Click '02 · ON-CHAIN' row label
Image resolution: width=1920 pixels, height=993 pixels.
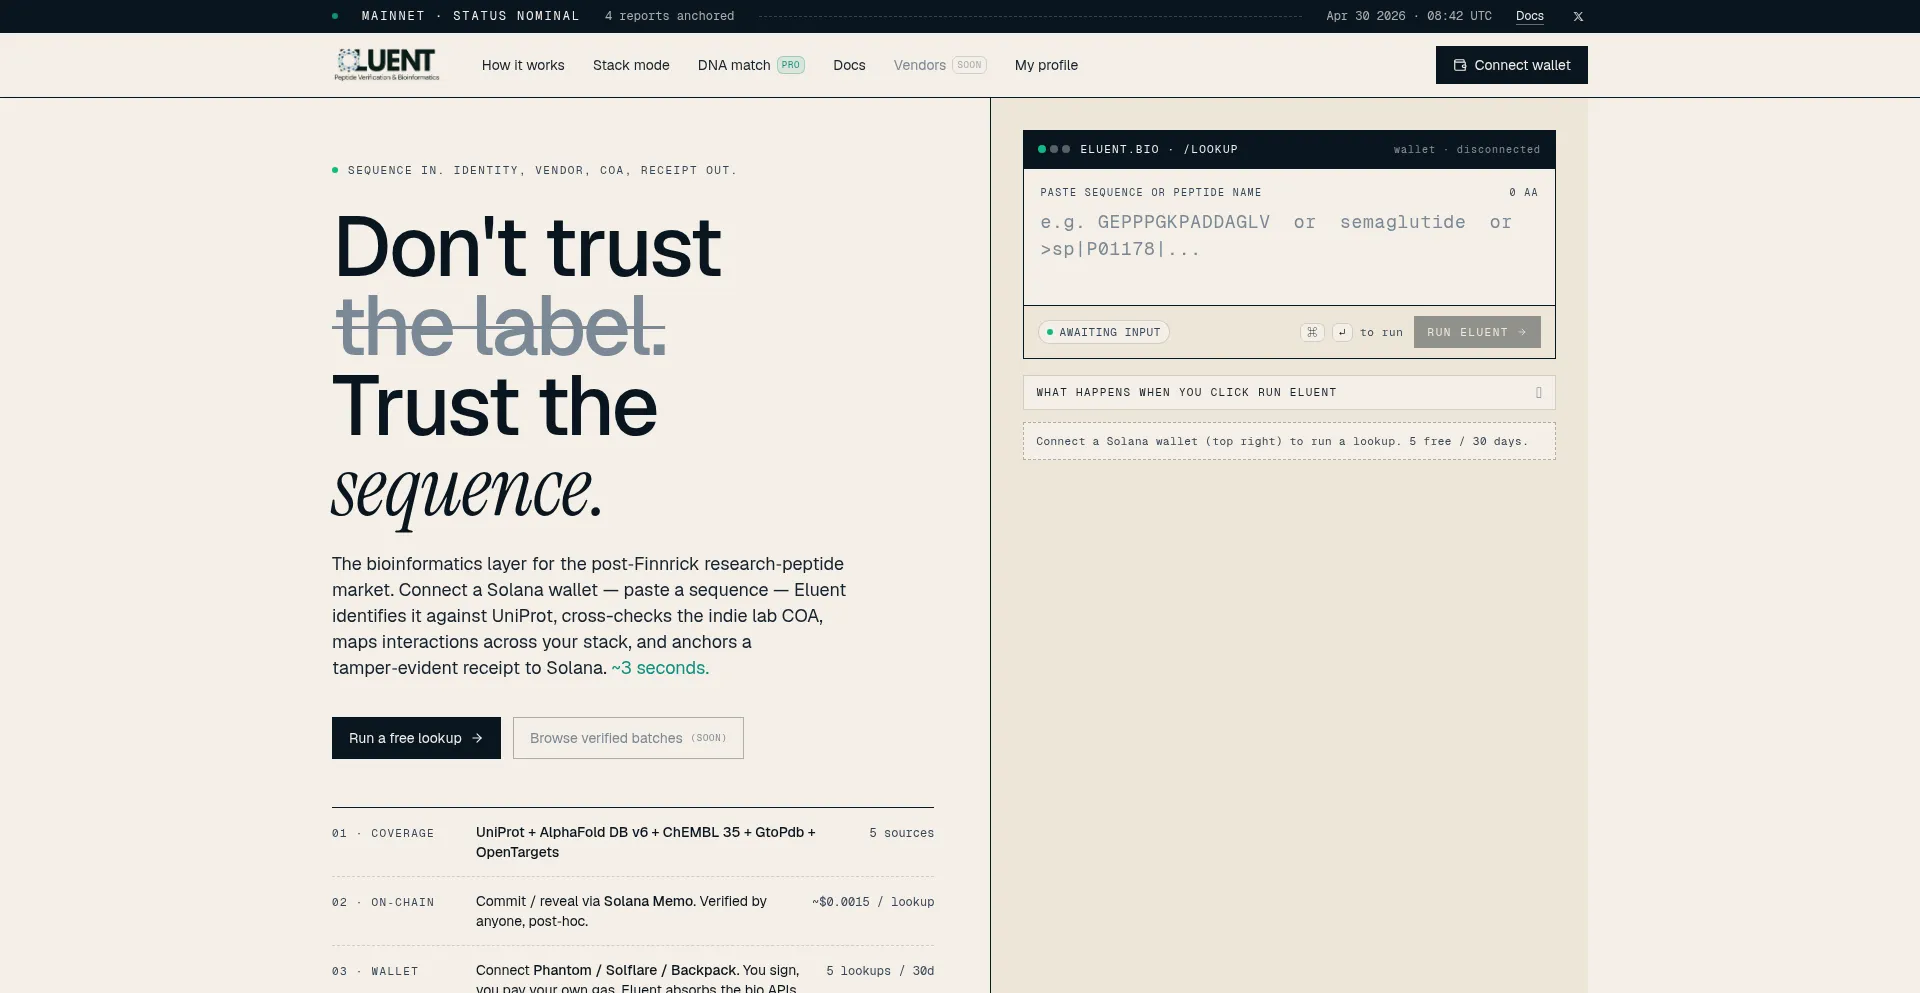point(383,902)
